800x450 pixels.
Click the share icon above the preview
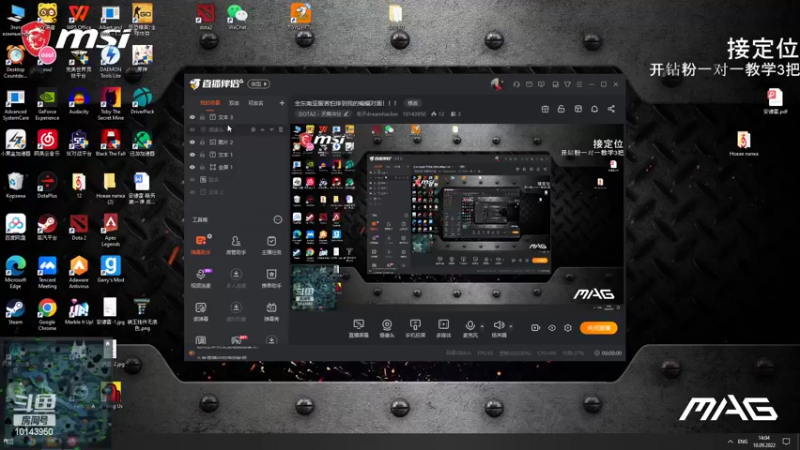point(611,109)
